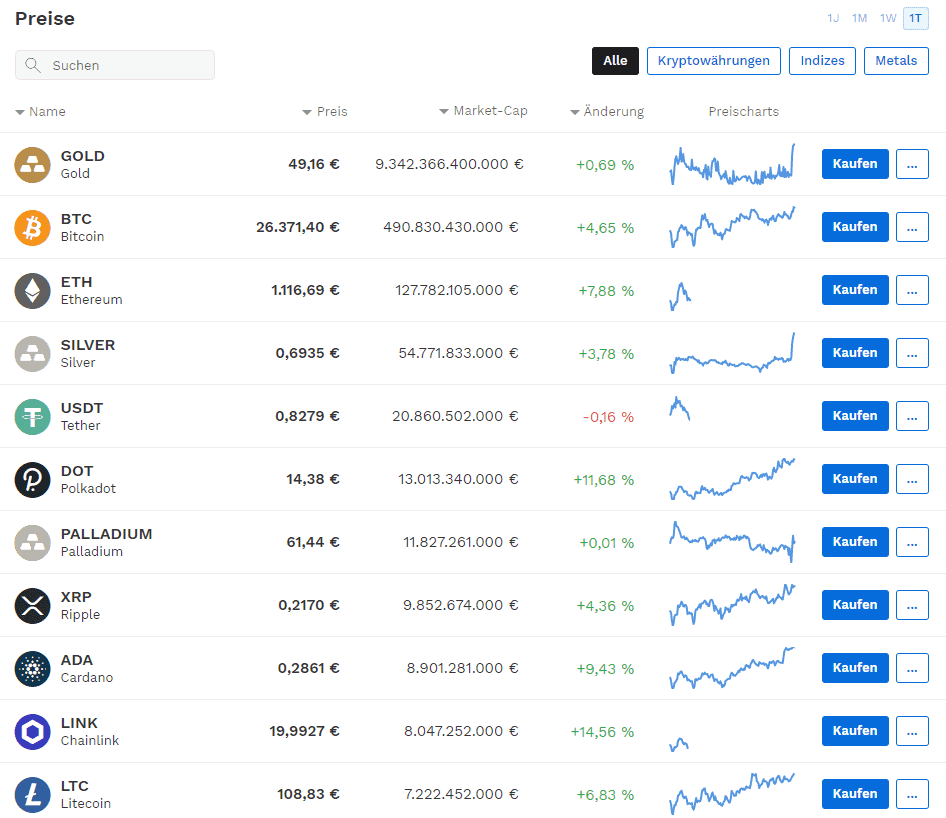
Task: Filter by Kryptowährungen
Action: [714, 61]
